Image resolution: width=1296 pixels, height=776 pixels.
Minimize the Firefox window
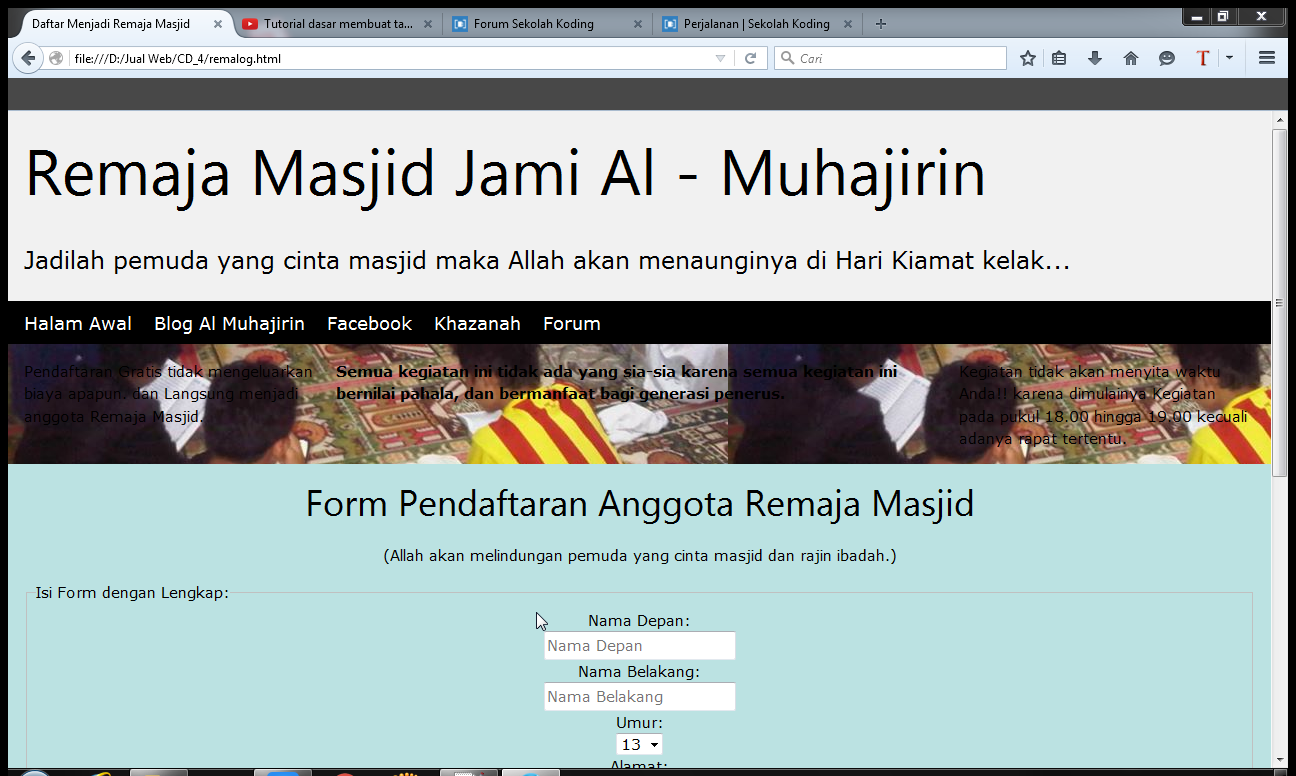(1196, 16)
